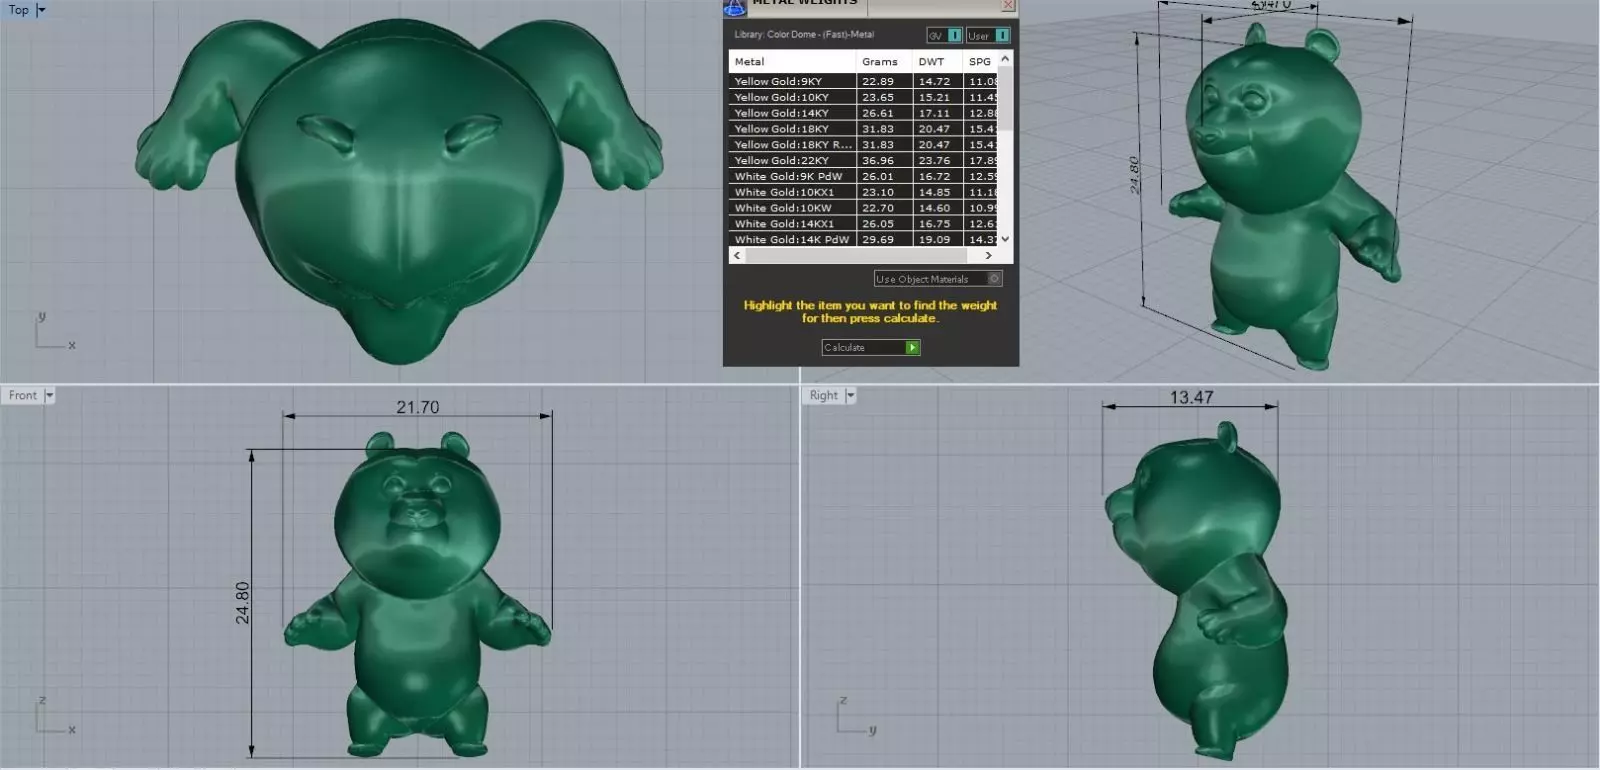The width and height of the screenshot is (1600, 770).
Task: Select the White Gold:10KX1 row
Action: point(863,193)
